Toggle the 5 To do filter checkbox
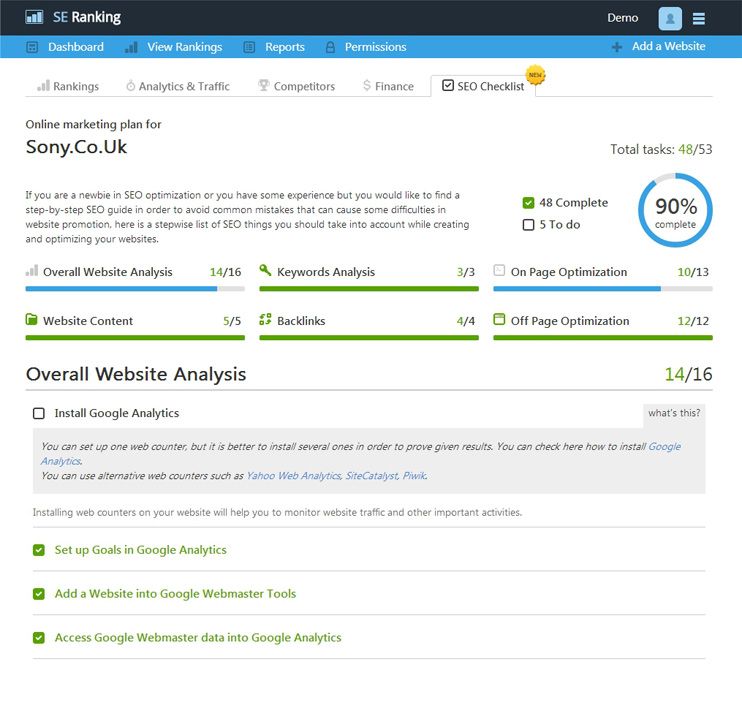 [x=528, y=225]
